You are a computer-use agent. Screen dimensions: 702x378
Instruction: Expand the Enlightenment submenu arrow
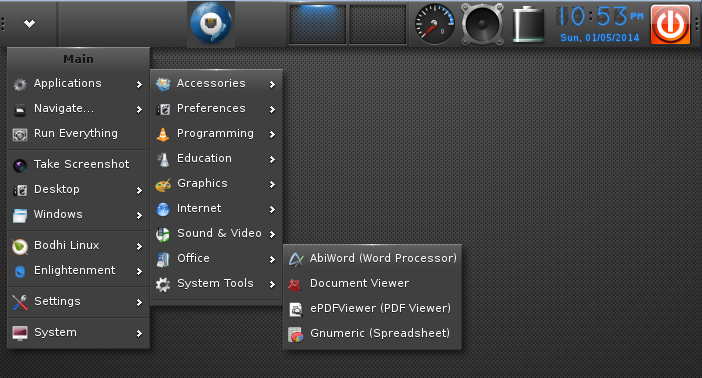pos(139,271)
